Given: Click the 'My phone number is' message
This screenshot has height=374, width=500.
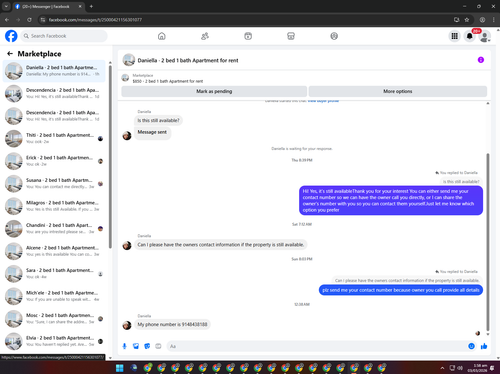Looking at the screenshot, I should coord(172,324).
